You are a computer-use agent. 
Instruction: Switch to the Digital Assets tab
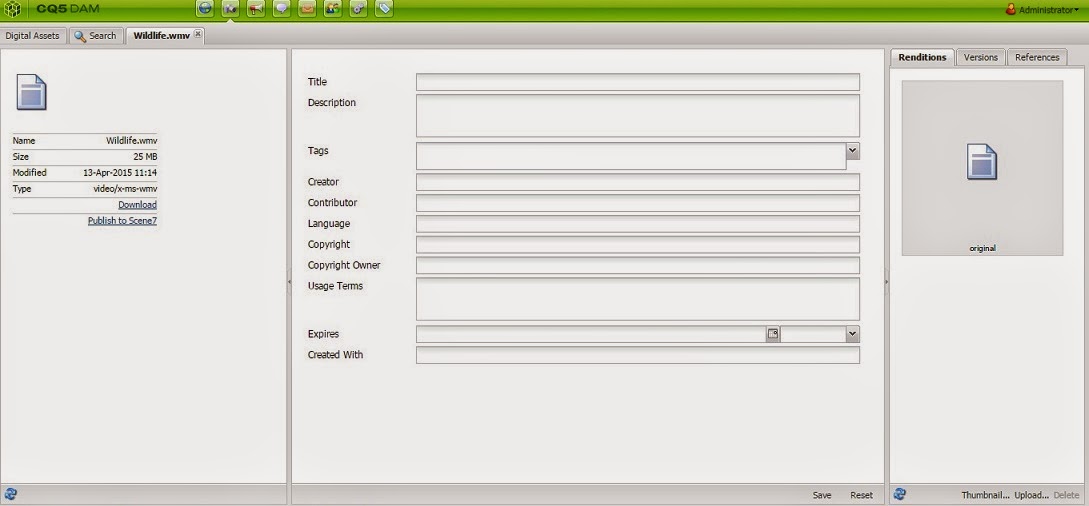[33, 35]
